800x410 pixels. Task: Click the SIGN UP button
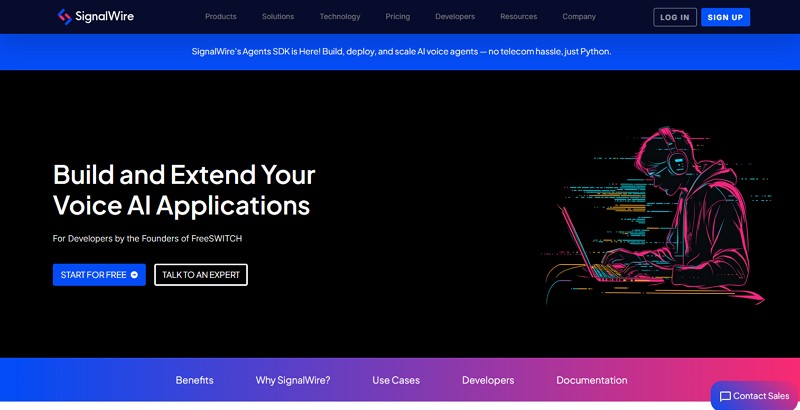tap(725, 17)
